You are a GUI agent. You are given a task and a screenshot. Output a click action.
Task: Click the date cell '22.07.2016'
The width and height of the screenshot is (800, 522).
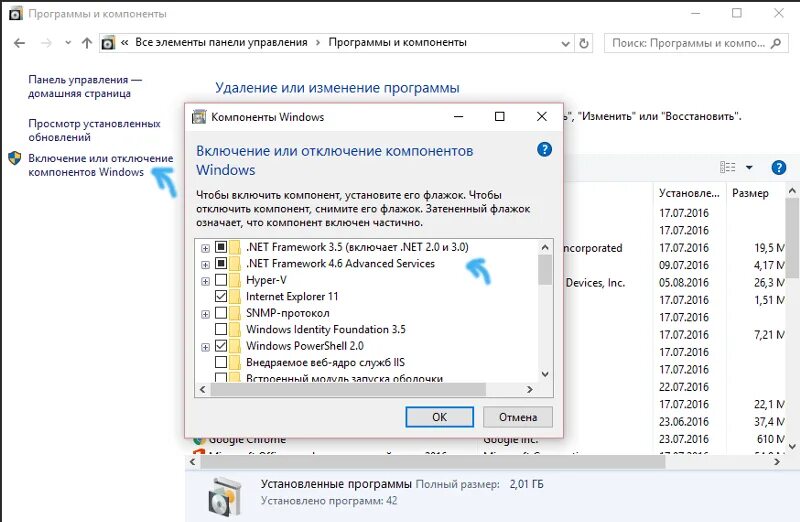point(684,387)
